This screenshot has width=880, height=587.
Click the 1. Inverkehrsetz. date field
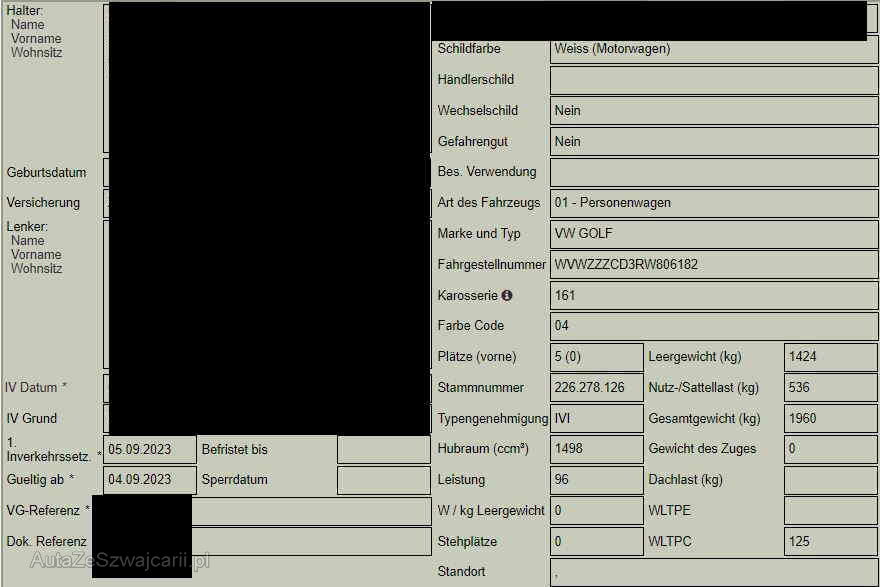pos(150,450)
